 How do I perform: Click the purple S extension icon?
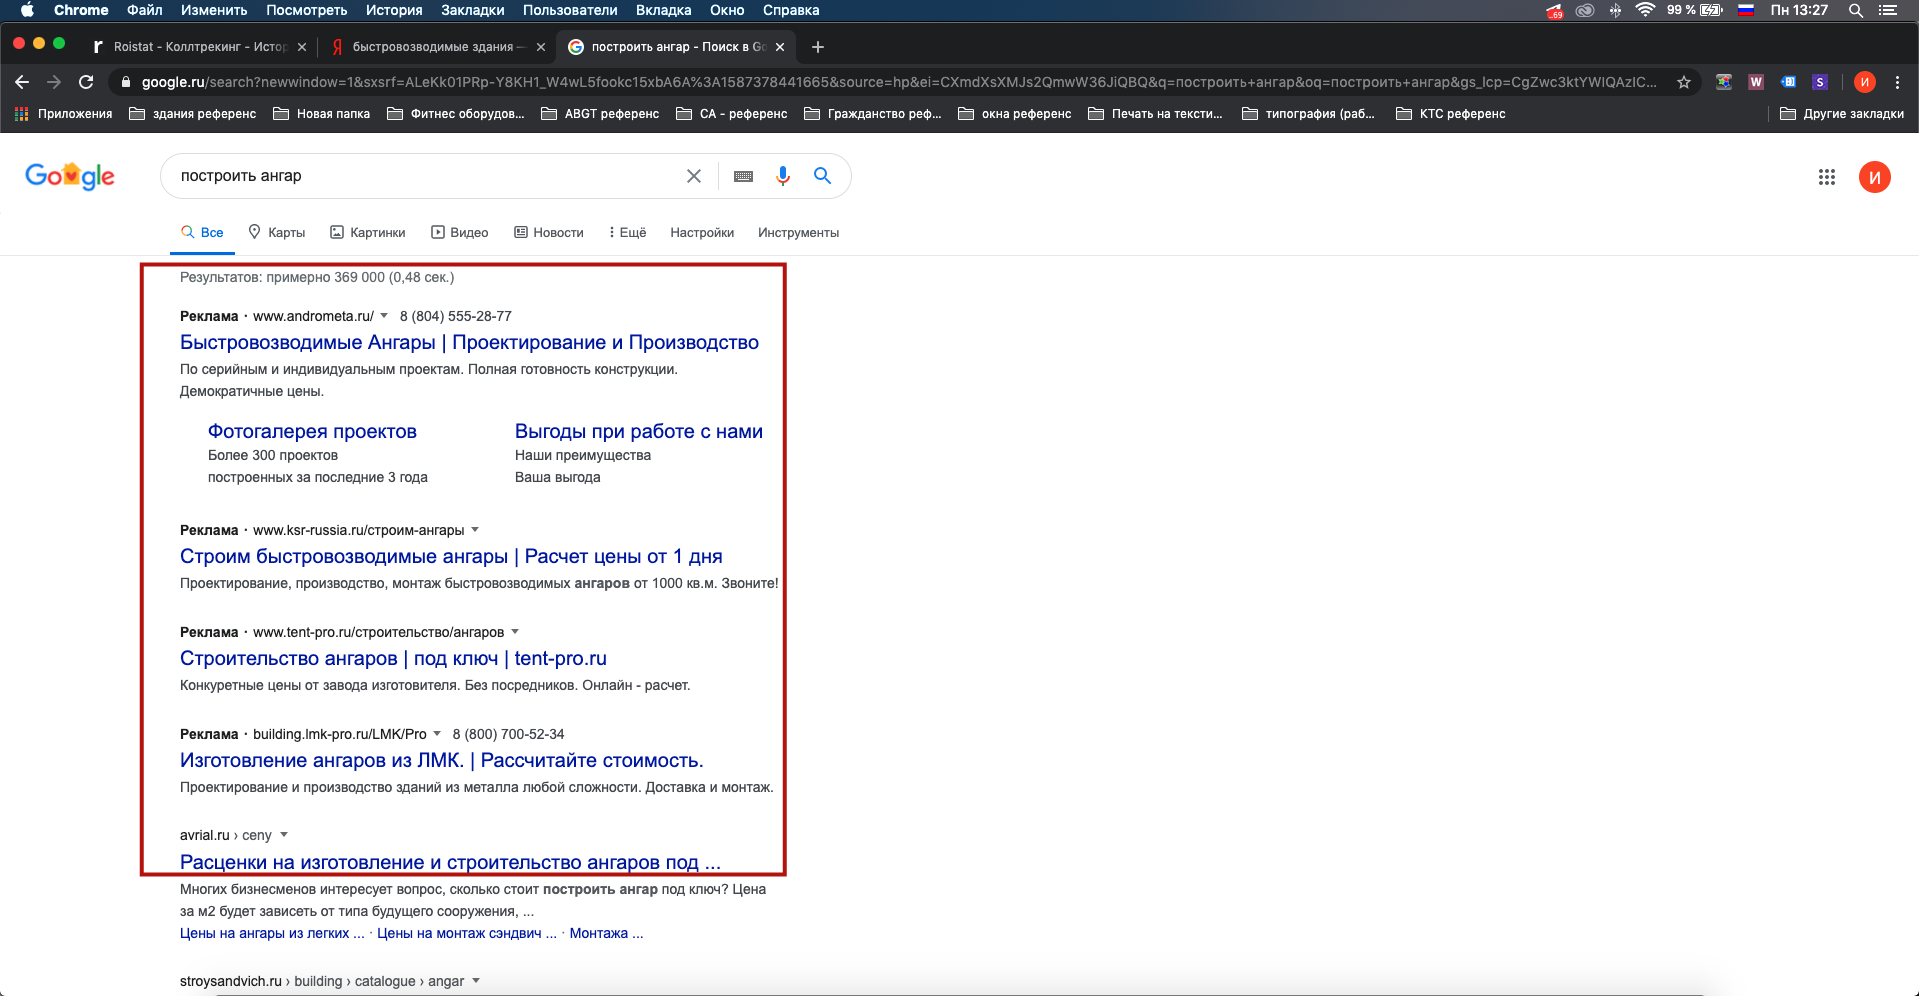[1820, 82]
